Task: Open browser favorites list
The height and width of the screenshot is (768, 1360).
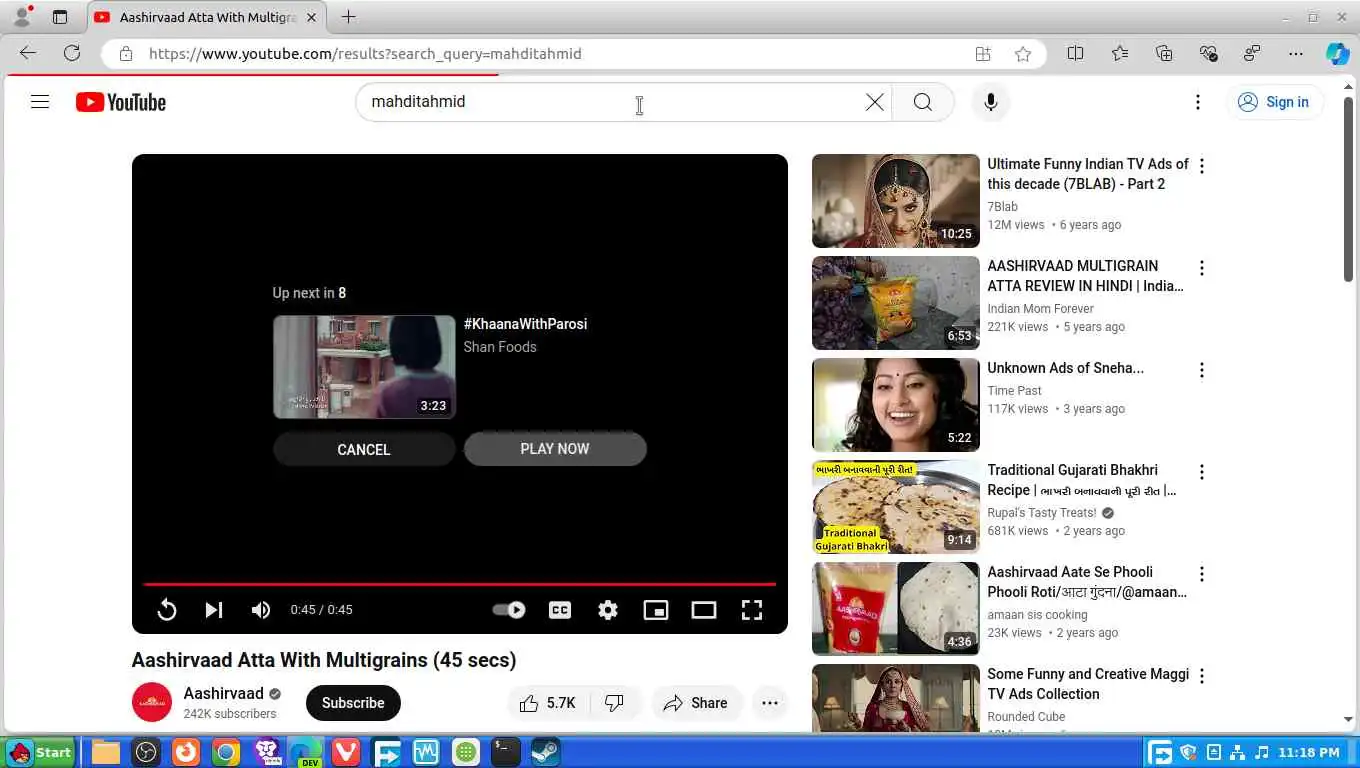Action: (x=1120, y=54)
